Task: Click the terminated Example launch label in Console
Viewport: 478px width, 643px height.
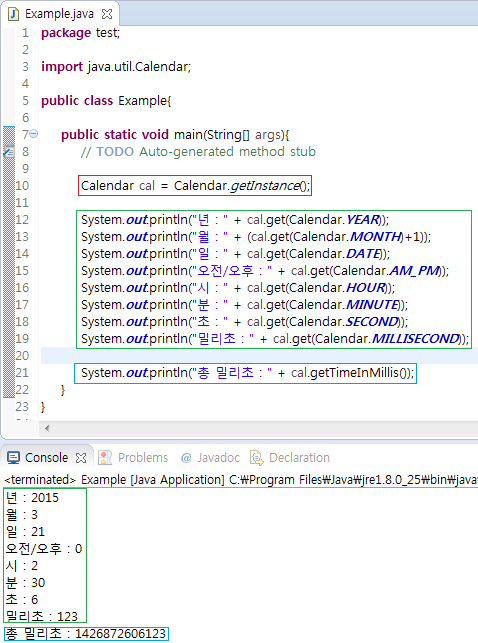Action: pos(240,479)
